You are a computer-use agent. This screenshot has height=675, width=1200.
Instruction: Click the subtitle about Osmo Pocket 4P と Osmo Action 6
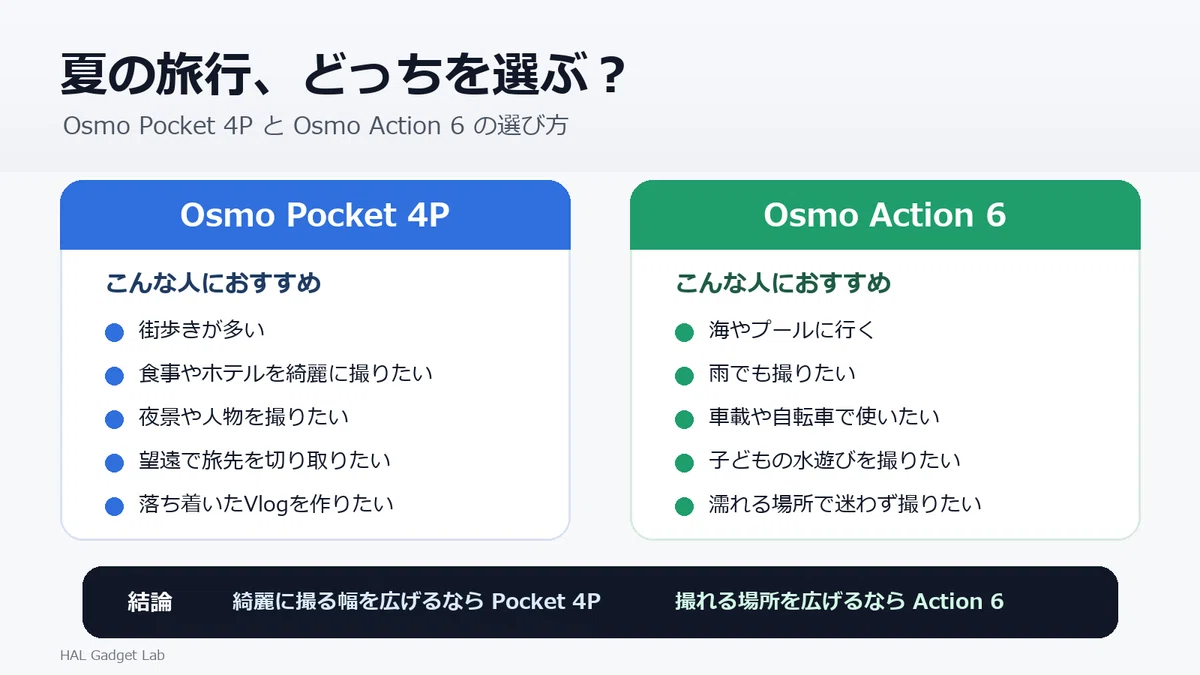316,127
